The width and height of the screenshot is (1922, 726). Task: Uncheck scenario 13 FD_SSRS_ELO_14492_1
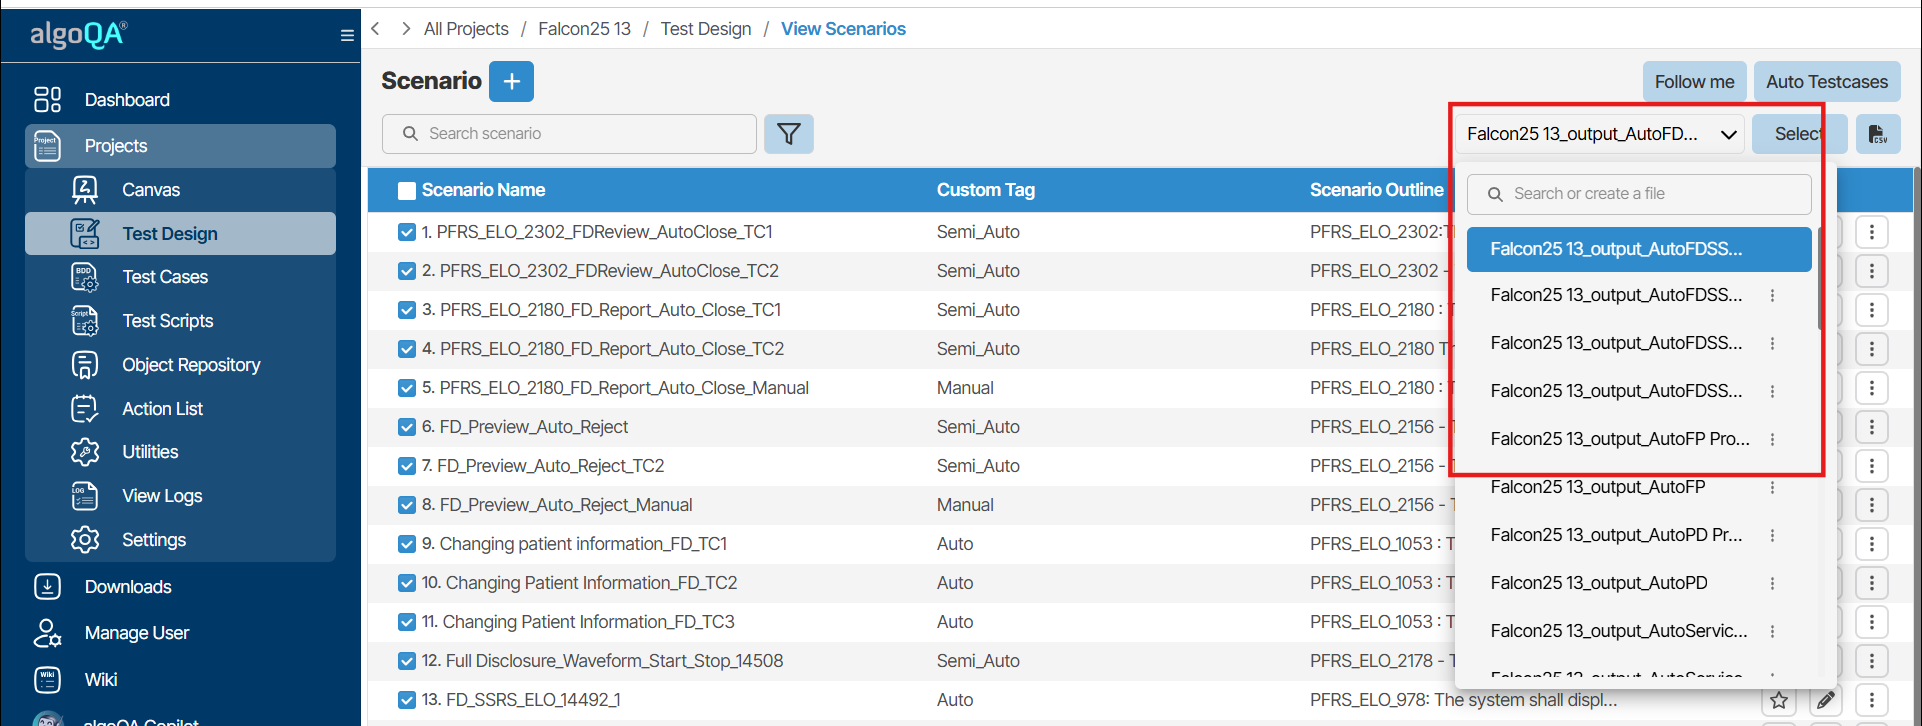407,700
